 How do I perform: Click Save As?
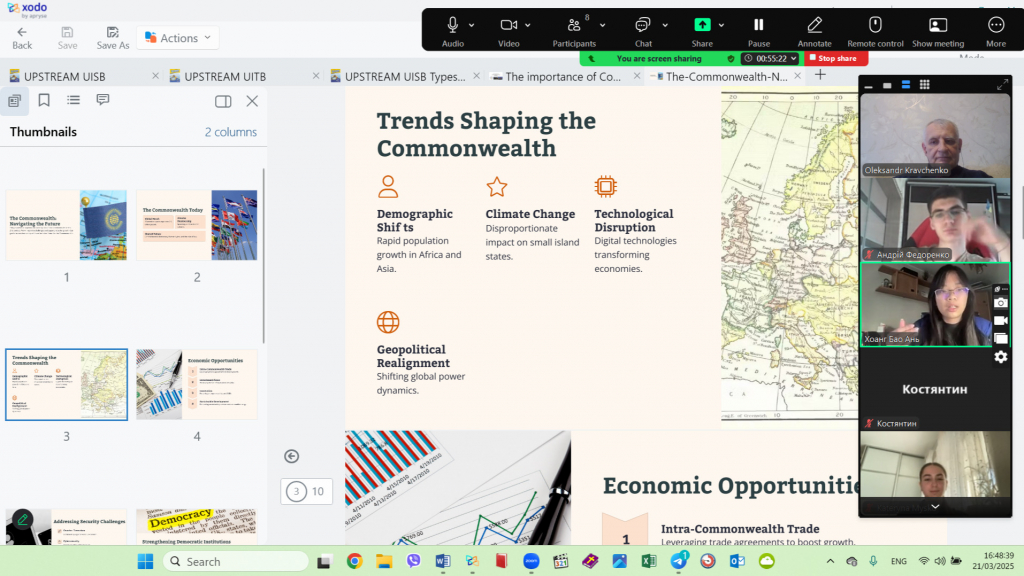112,38
